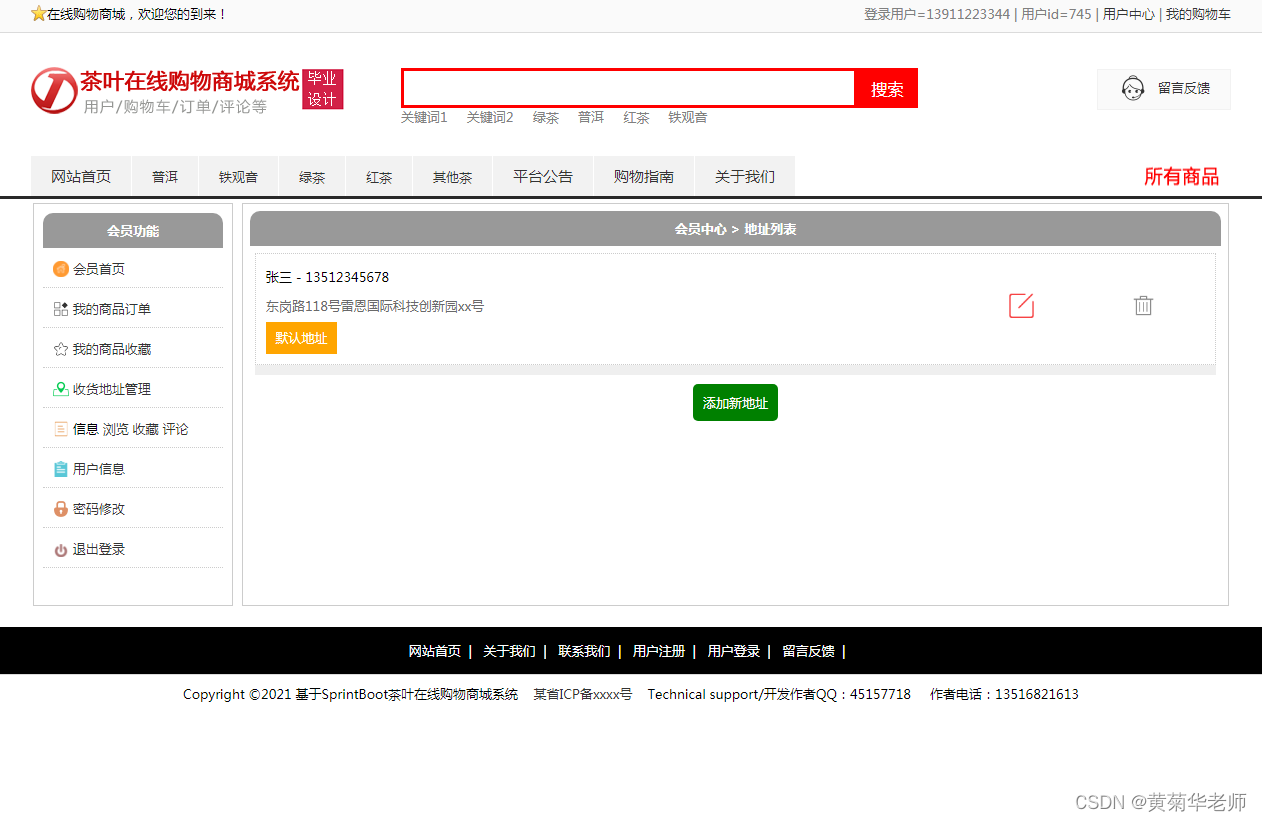This screenshot has width=1262, height=822.
Task: Click the 留言反馈 button at top right
Action: click(1164, 89)
